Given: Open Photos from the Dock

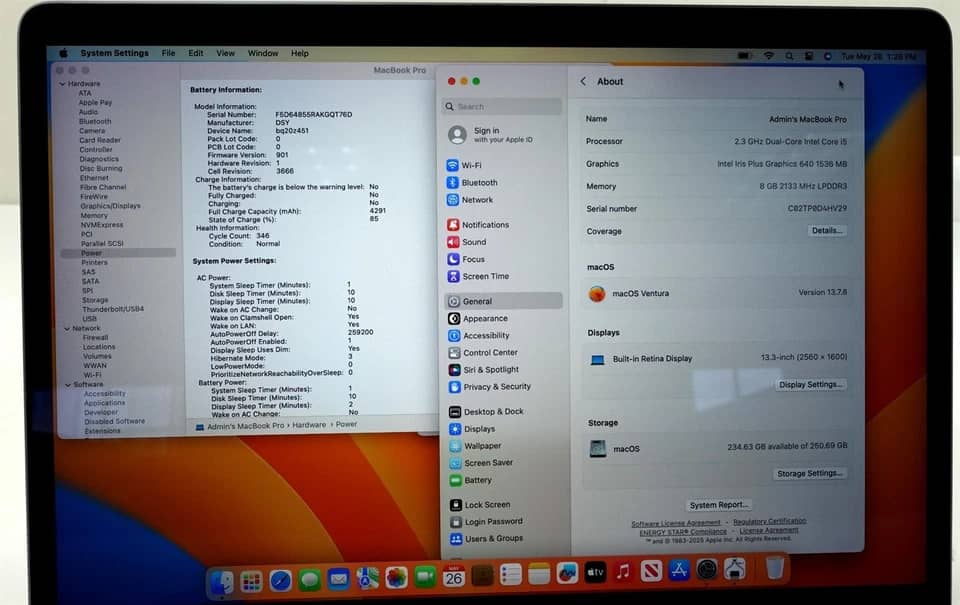Looking at the screenshot, I should click(x=396, y=577).
